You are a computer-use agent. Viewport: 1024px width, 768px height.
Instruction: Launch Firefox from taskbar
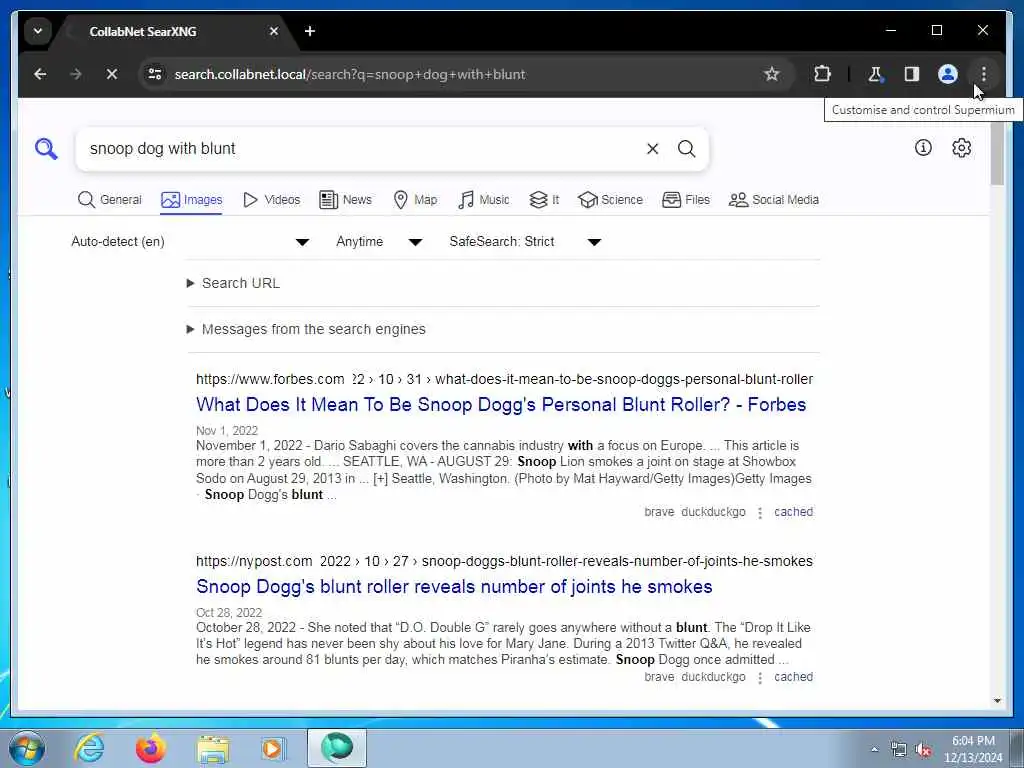151,748
